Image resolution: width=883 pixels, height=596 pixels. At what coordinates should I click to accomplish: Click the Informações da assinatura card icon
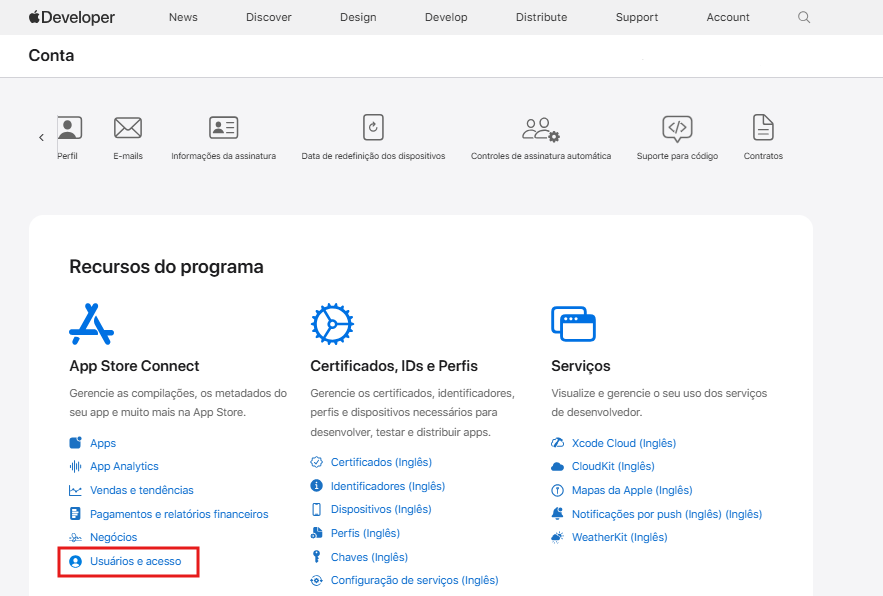click(223, 128)
